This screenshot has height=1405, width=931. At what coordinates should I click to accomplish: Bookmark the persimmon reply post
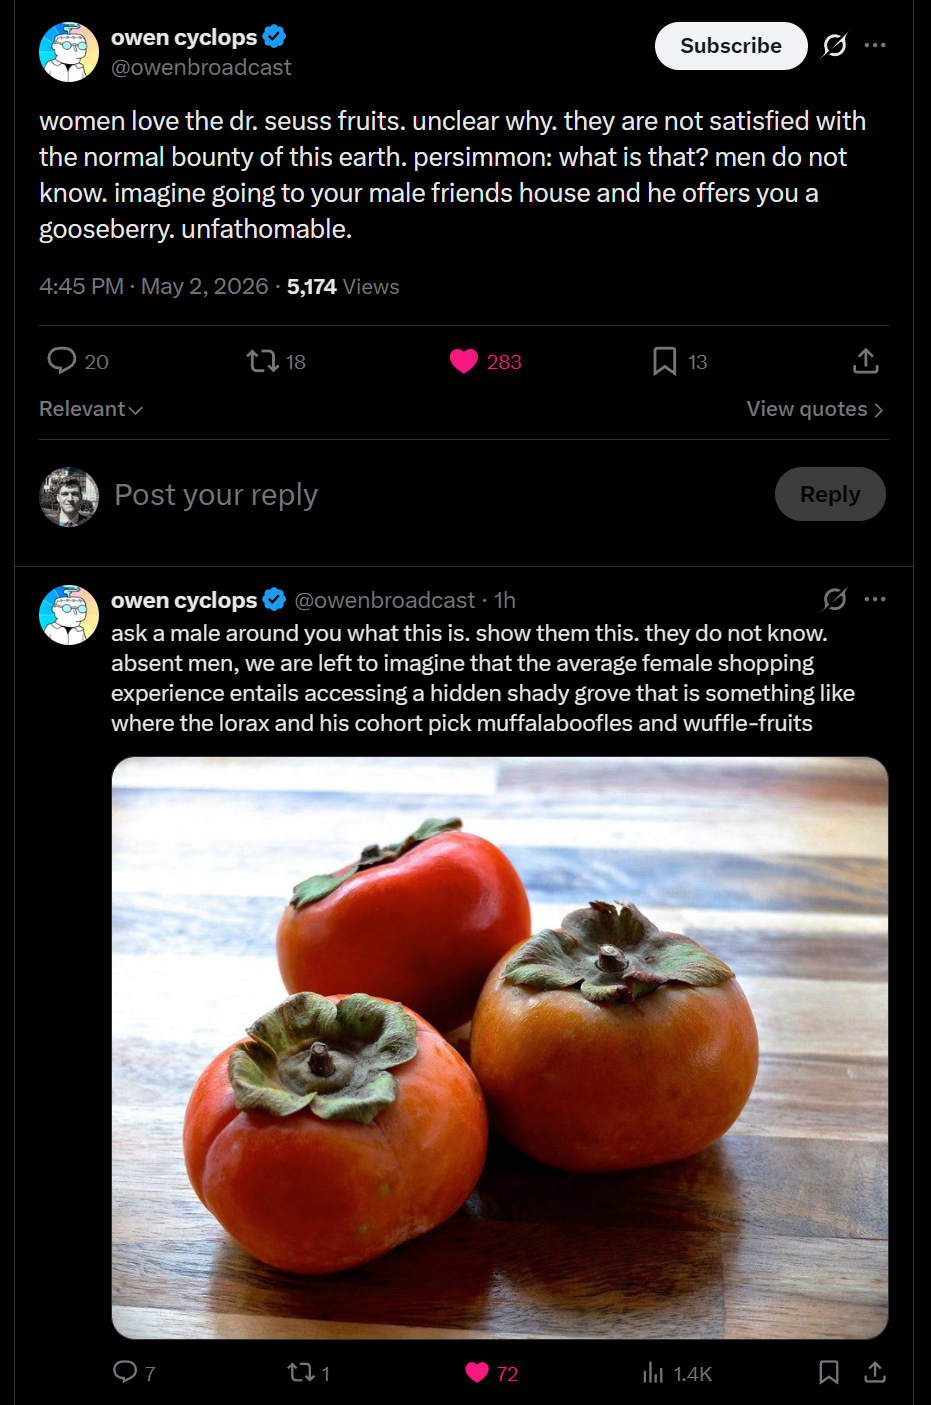[829, 1372]
